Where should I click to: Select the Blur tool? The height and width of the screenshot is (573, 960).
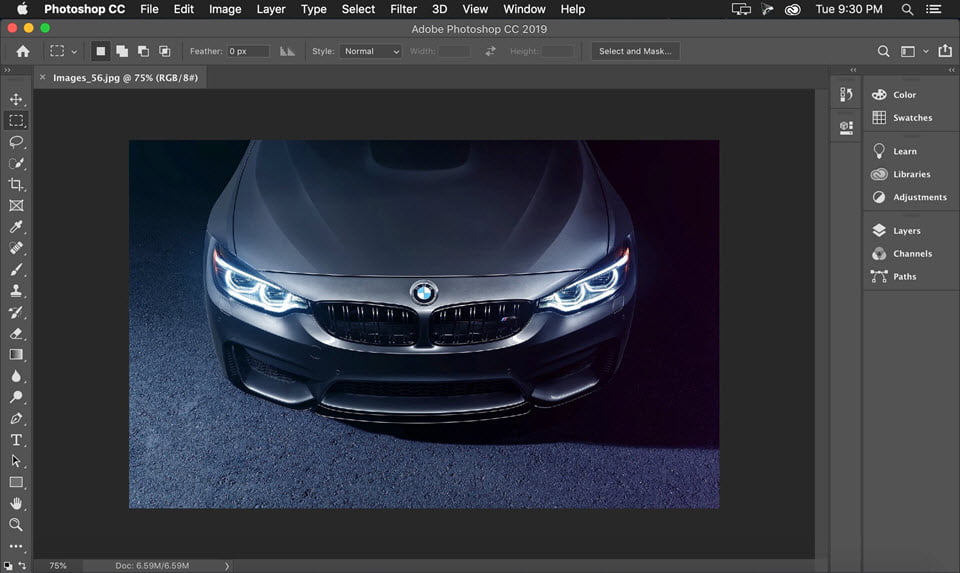point(16,376)
